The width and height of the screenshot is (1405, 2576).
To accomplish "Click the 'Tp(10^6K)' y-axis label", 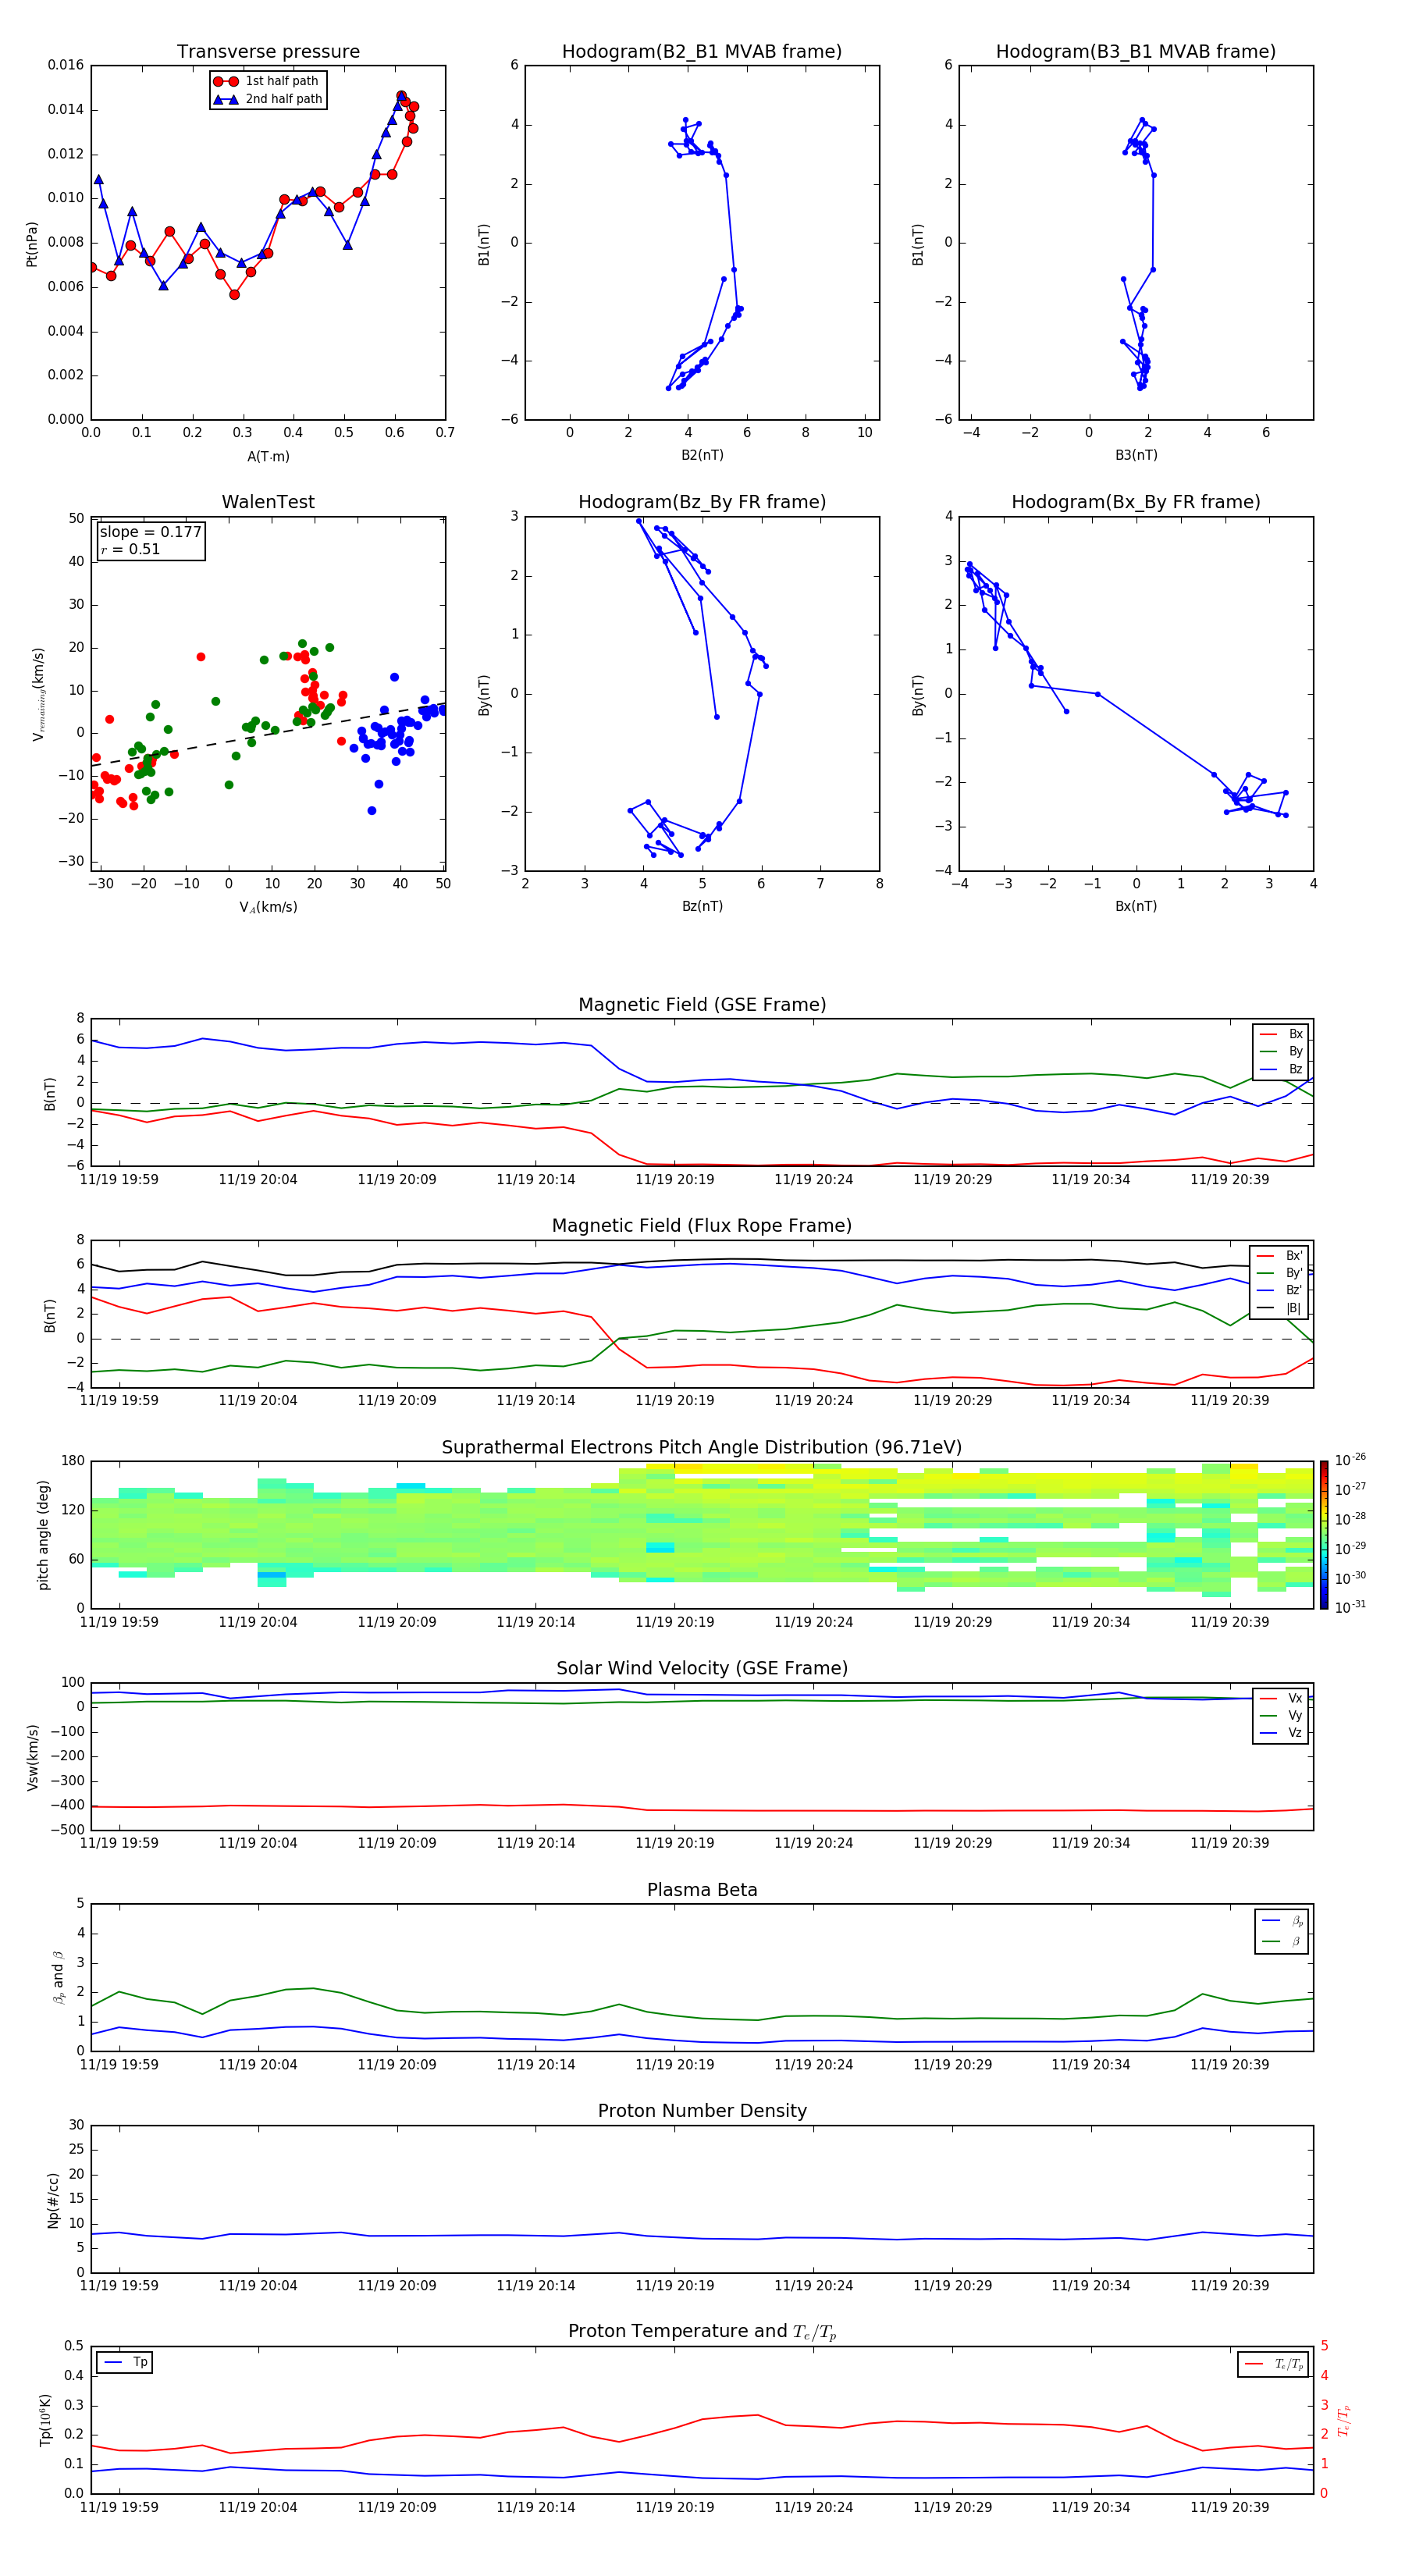I will click(x=45, y=2420).
